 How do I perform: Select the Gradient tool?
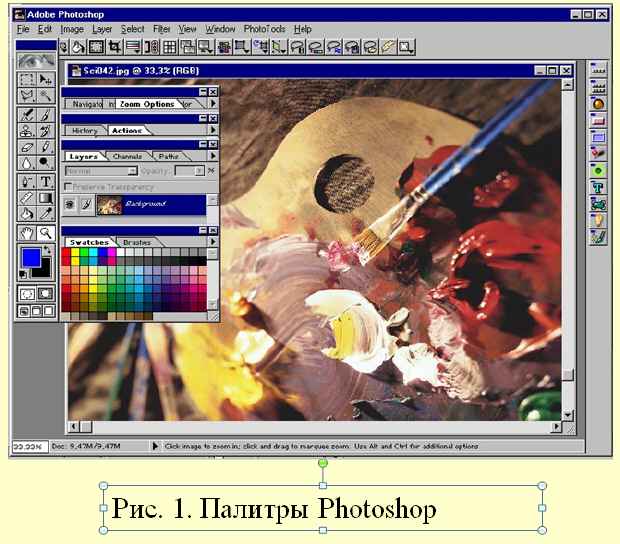[45, 198]
